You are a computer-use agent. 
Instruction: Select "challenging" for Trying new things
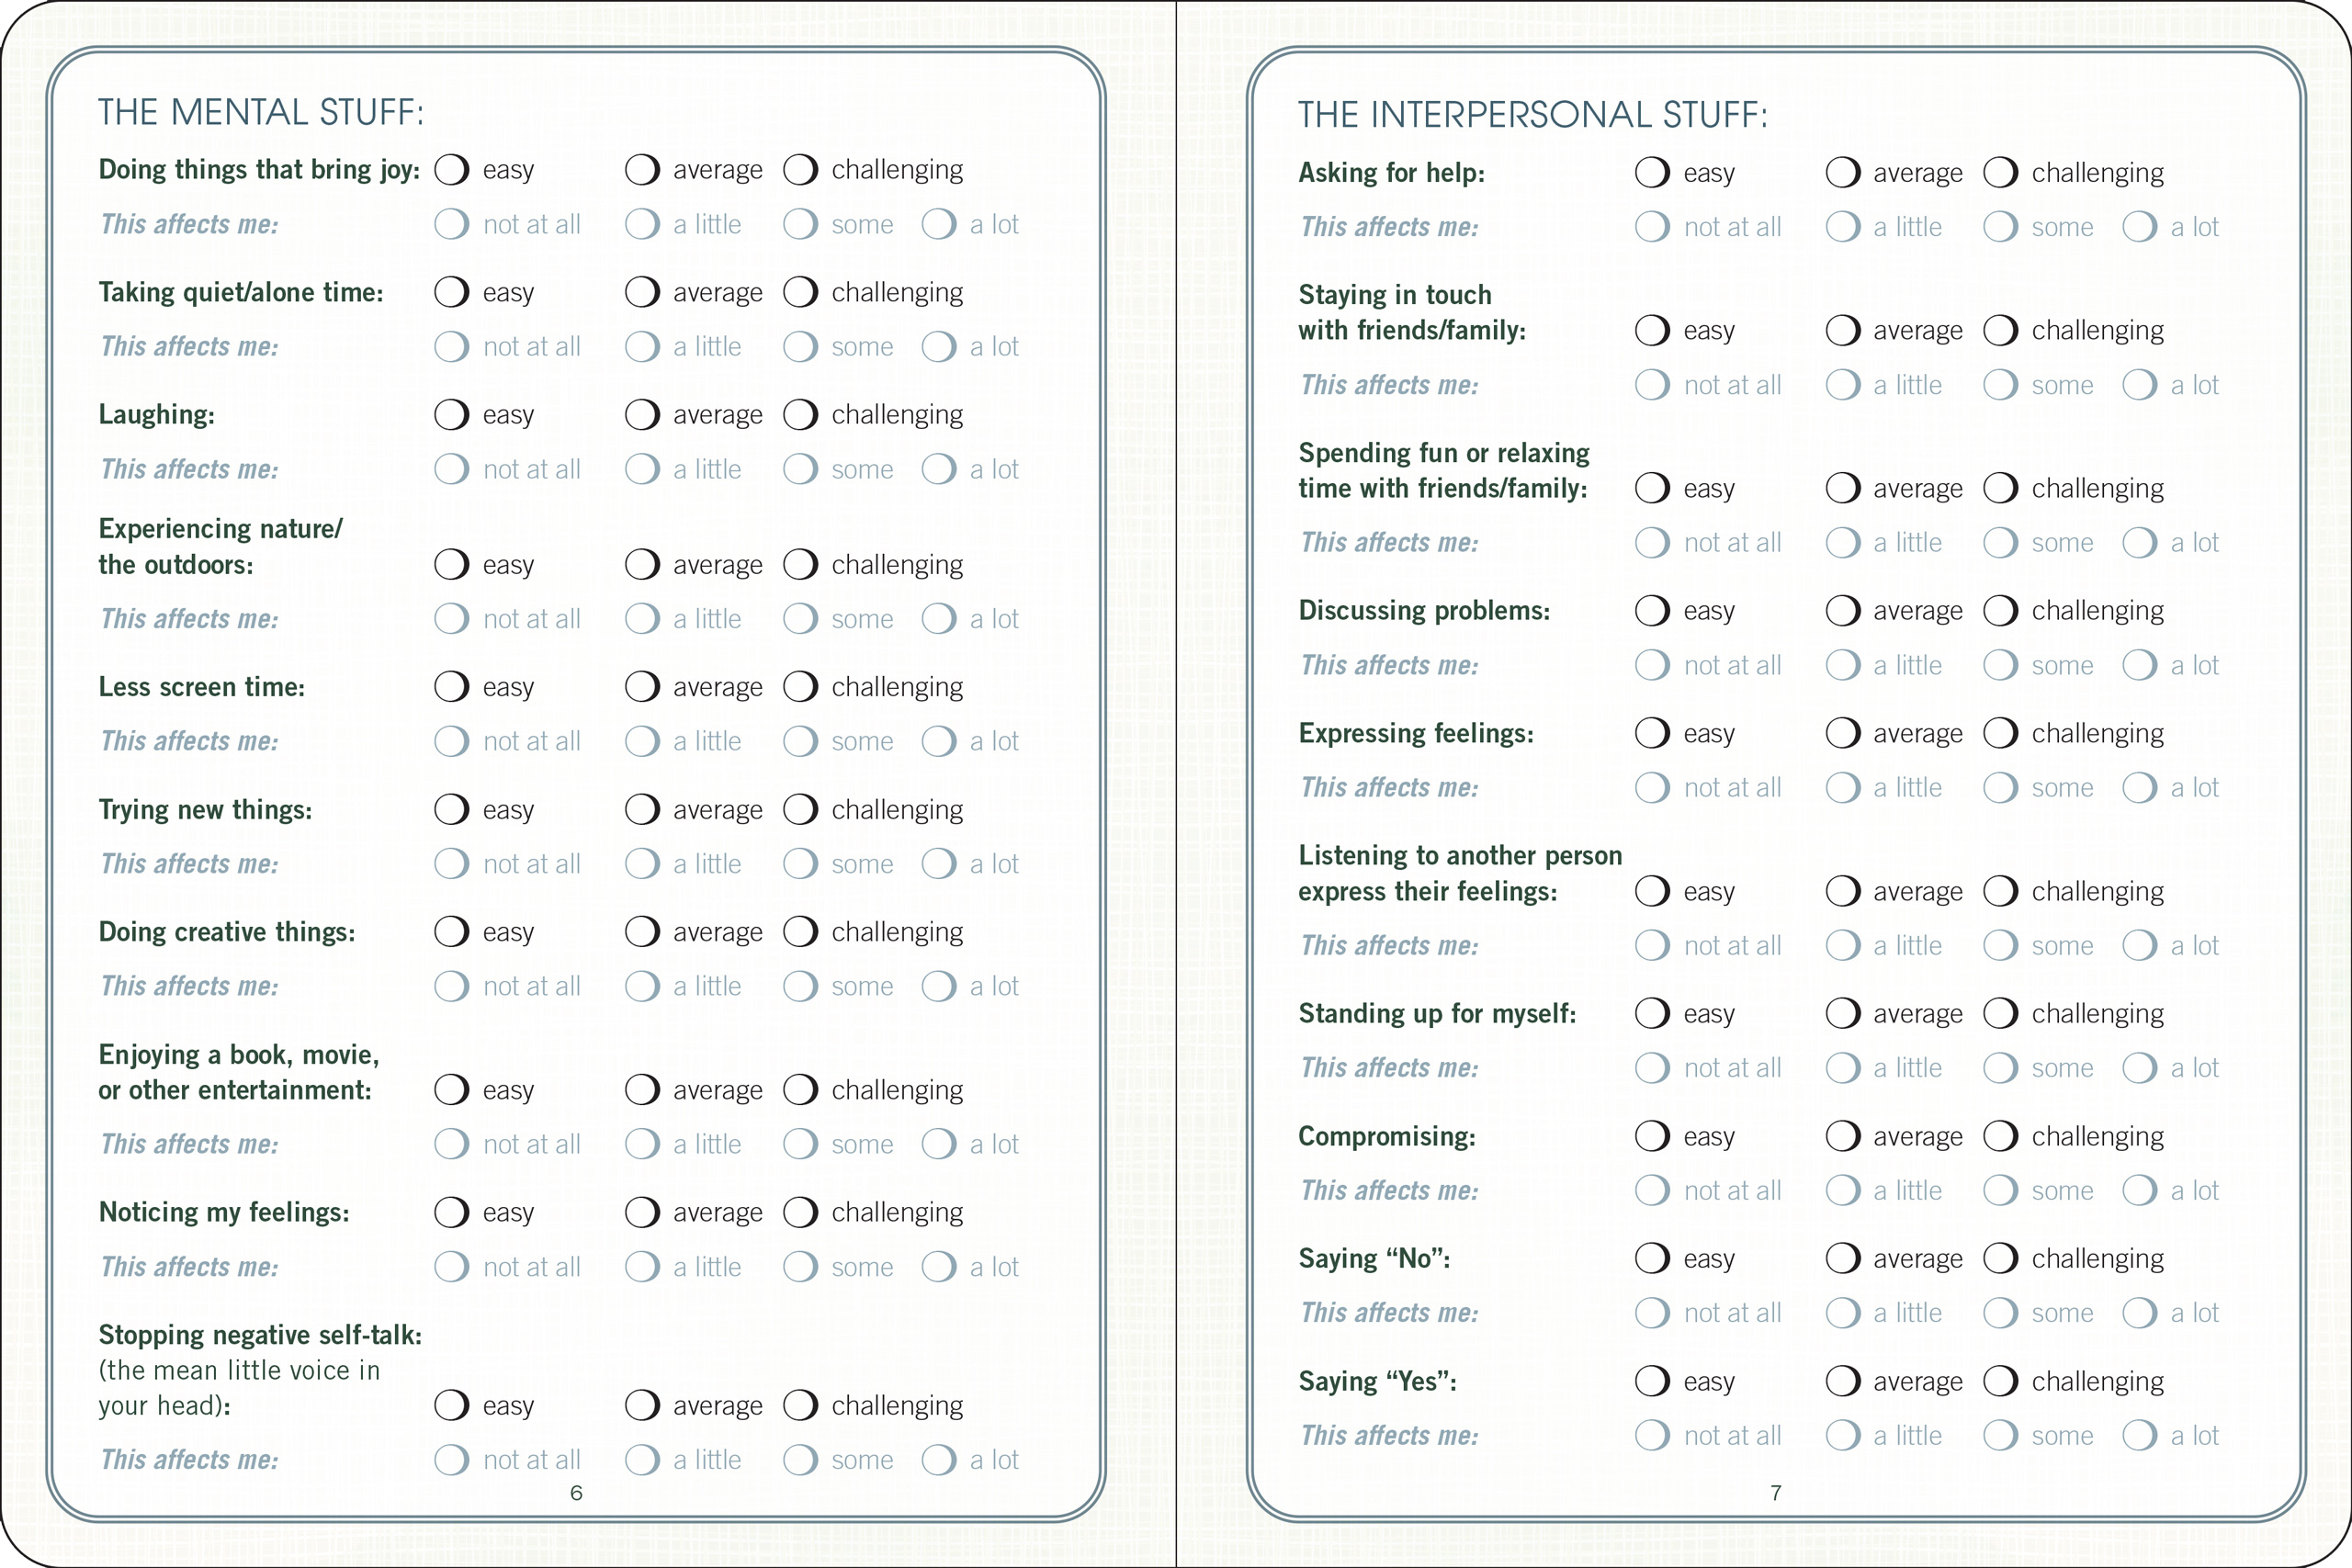pos(801,809)
